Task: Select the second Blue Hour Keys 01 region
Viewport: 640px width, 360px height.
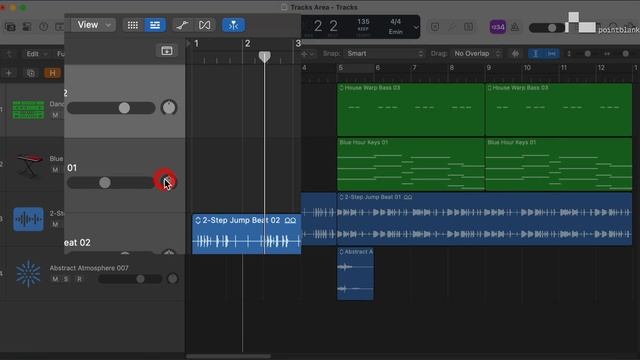Action: coord(559,164)
